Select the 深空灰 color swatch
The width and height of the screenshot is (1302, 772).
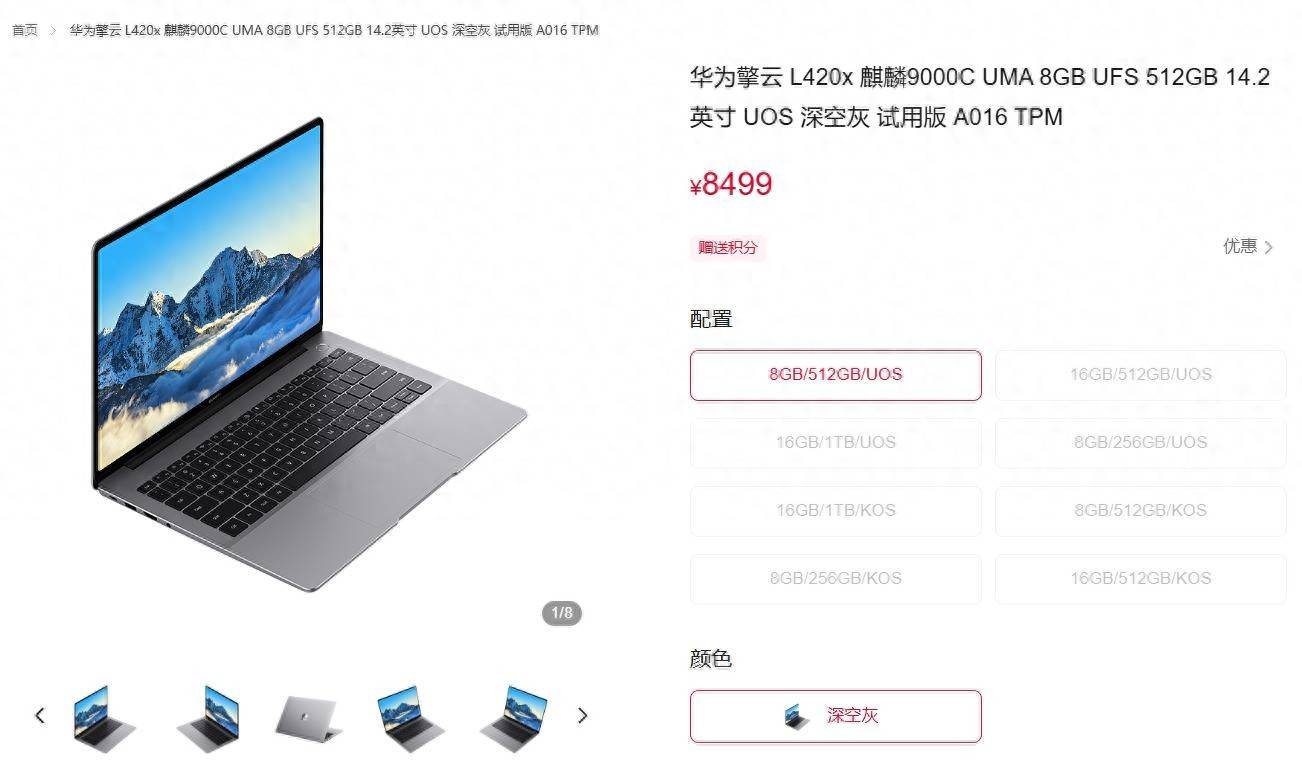[836, 716]
